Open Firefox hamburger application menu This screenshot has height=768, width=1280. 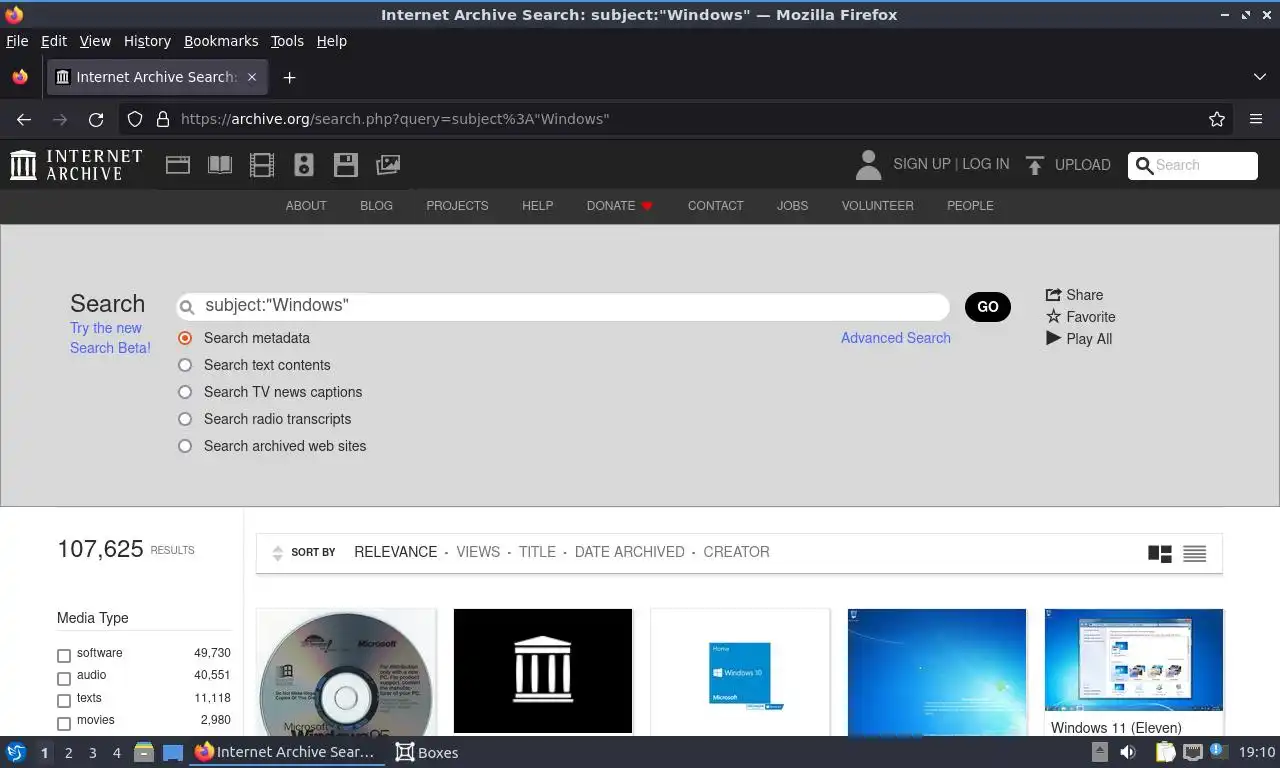[x=1256, y=119]
